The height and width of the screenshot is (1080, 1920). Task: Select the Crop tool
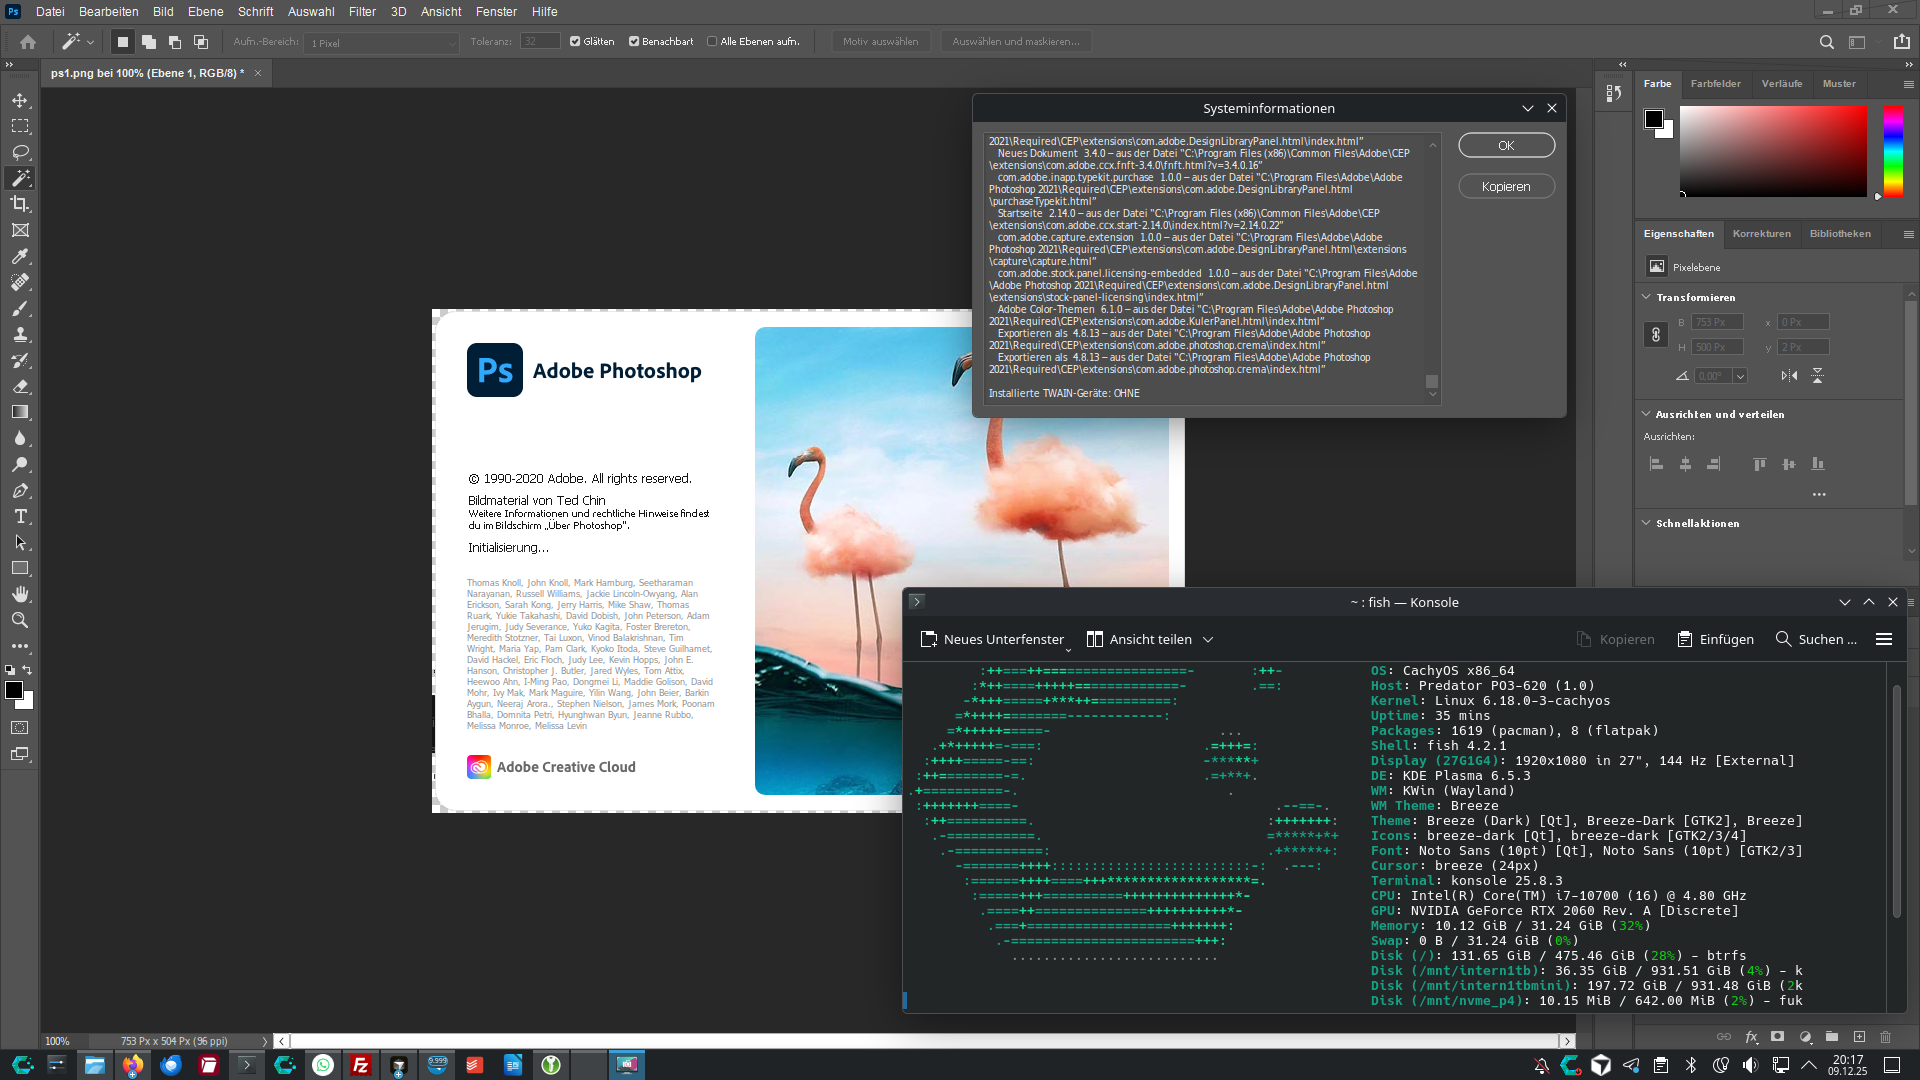19,204
